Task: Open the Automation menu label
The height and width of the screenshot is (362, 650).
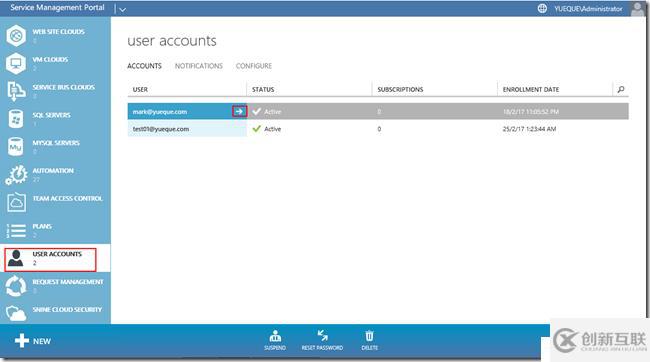Action: coord(53,170)
